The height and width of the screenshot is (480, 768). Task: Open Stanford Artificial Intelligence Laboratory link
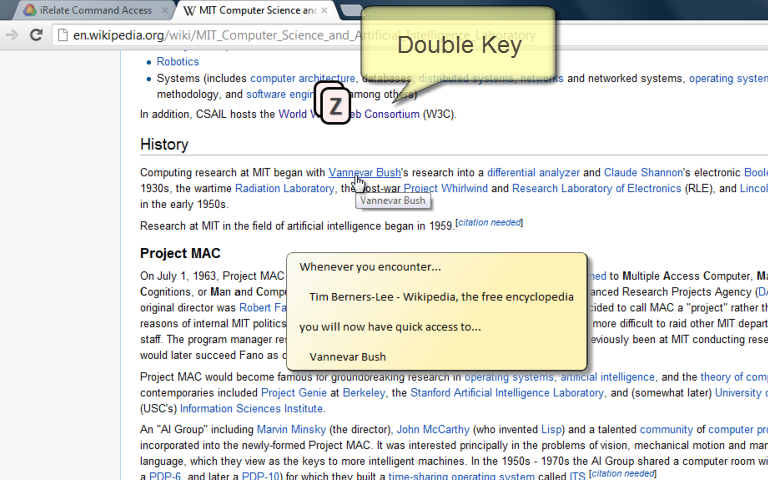click(507, 393)
